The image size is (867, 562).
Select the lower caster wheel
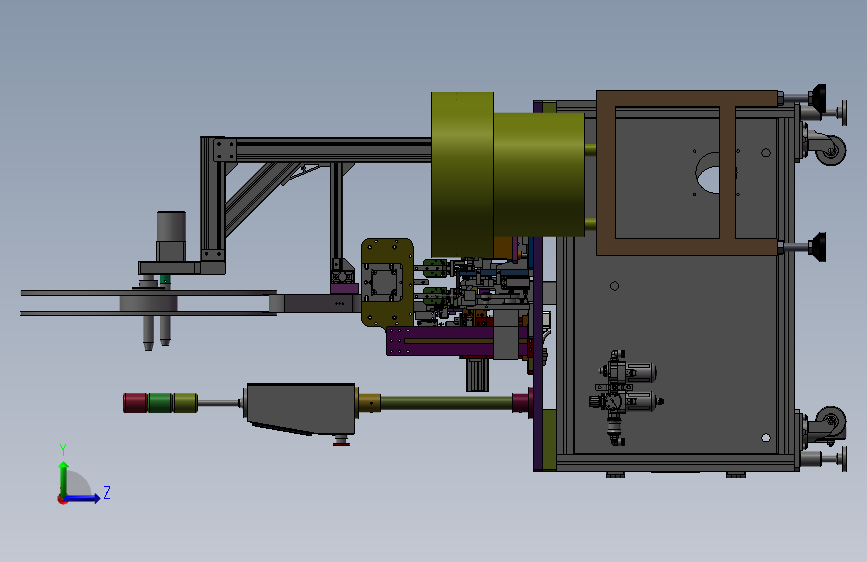(x=830, y=422)
